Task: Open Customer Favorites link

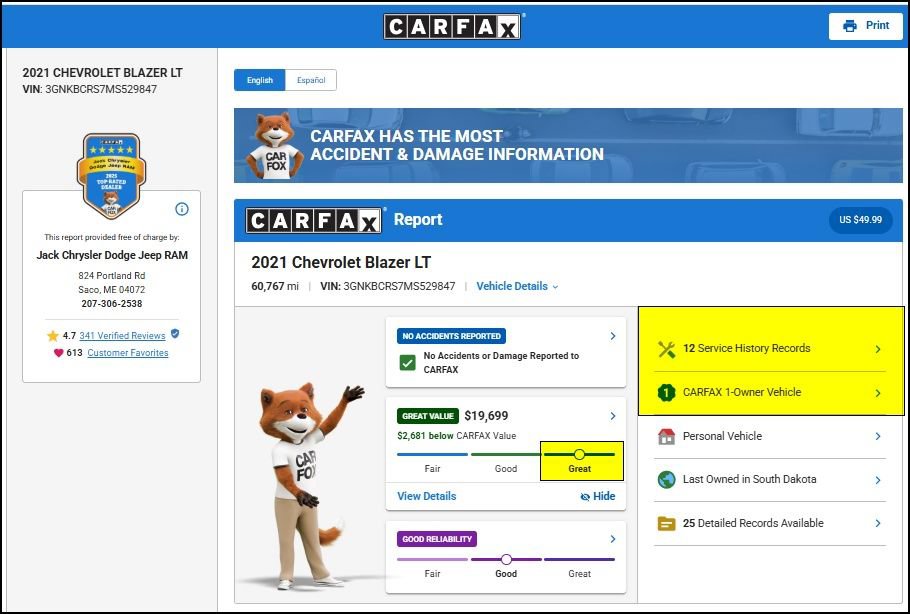Action: pos(128,353)
